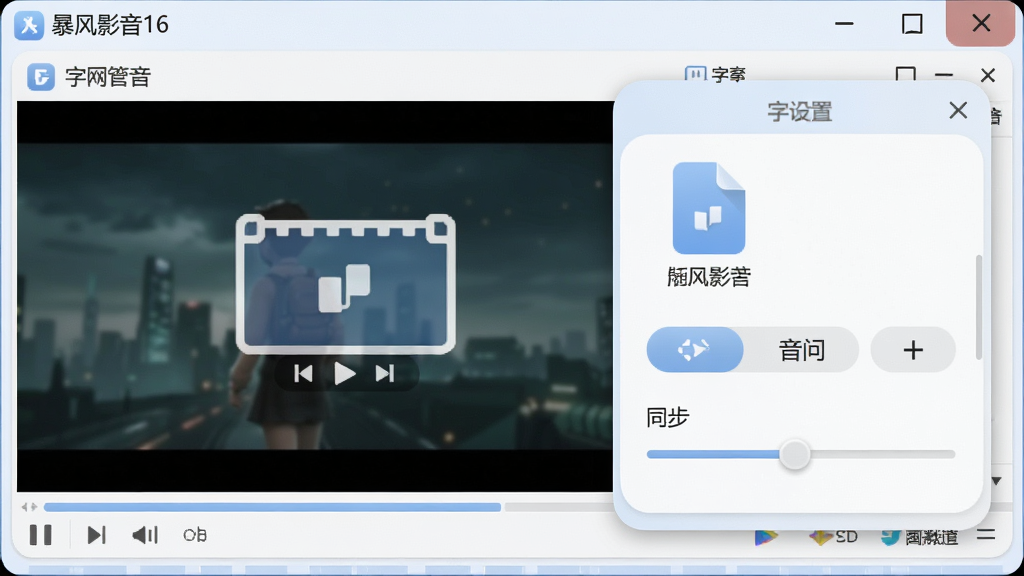Skip to next track in overlay
This screenshot has height=576, width=1024.
point(385,374)
